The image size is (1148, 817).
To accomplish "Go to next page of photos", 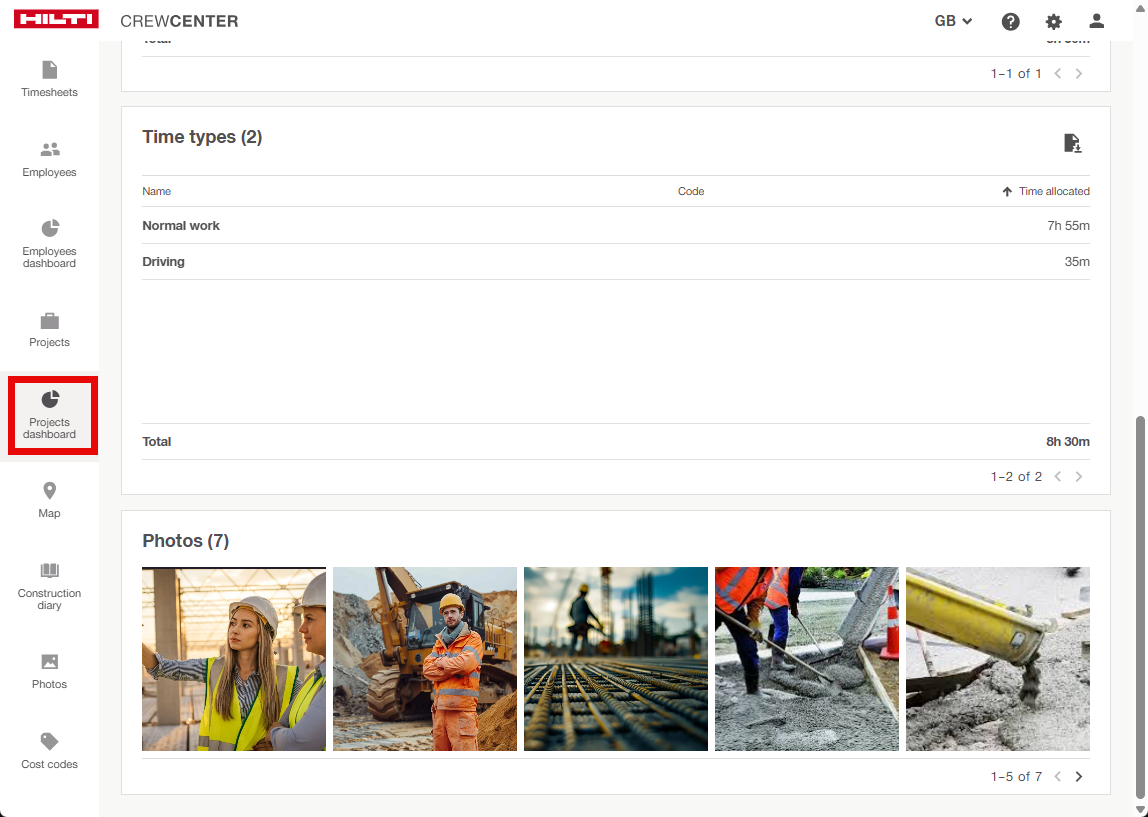I will pyautogui.click(x=1078, y=777).
